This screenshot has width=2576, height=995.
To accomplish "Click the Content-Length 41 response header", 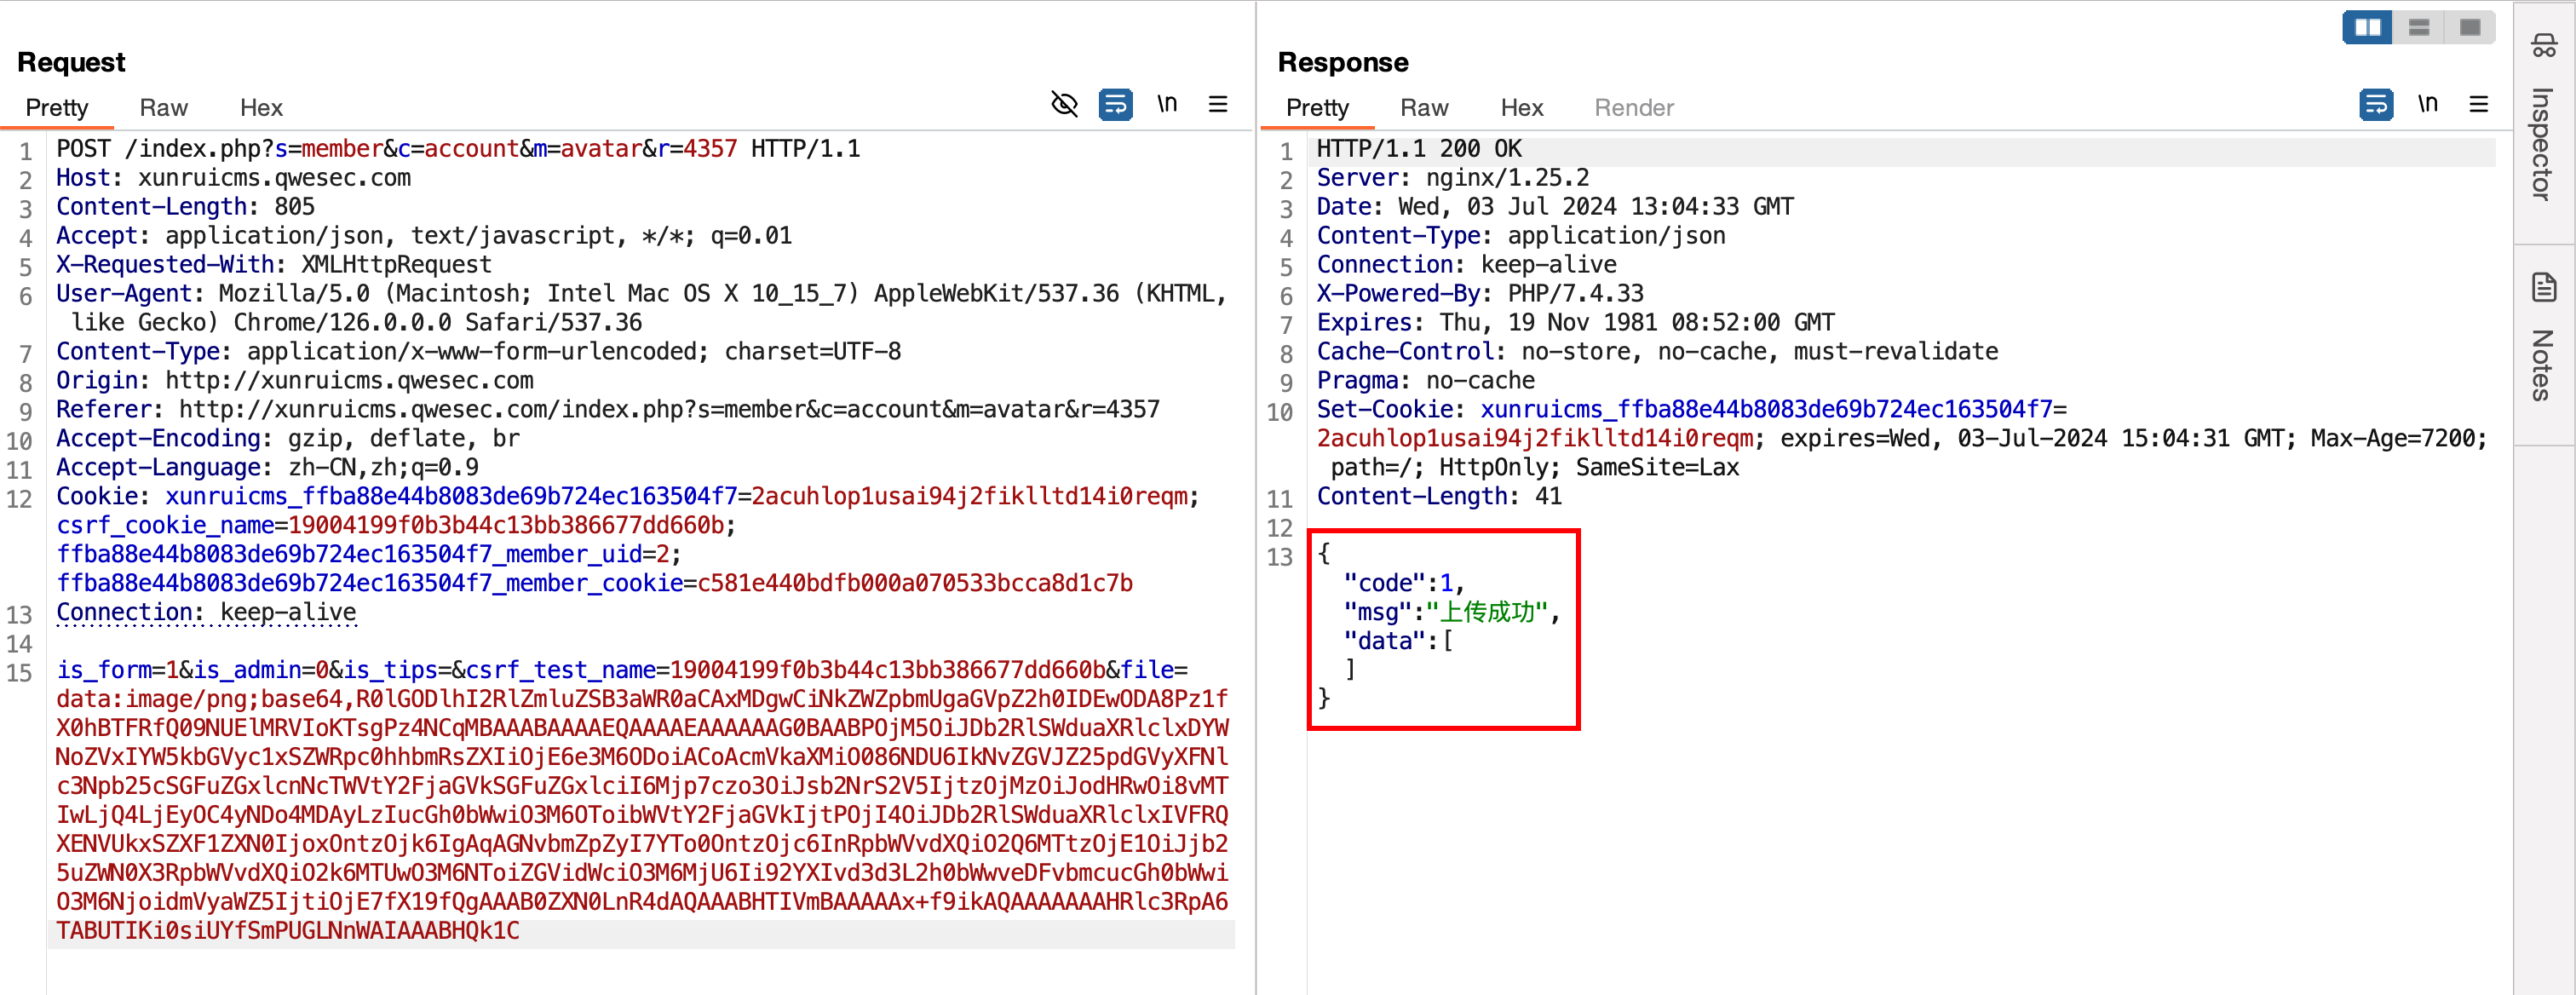I will (1439, 497).
